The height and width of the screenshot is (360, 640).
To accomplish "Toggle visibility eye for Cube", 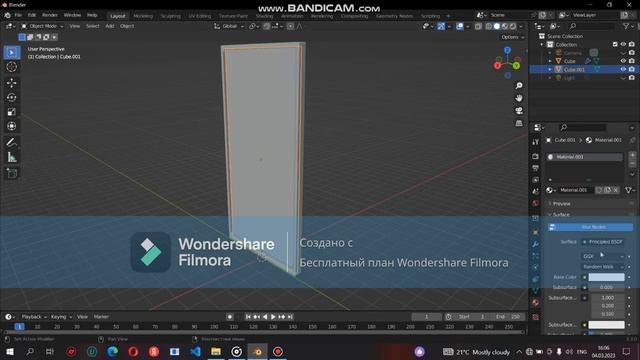I will [x=623, y=61].
